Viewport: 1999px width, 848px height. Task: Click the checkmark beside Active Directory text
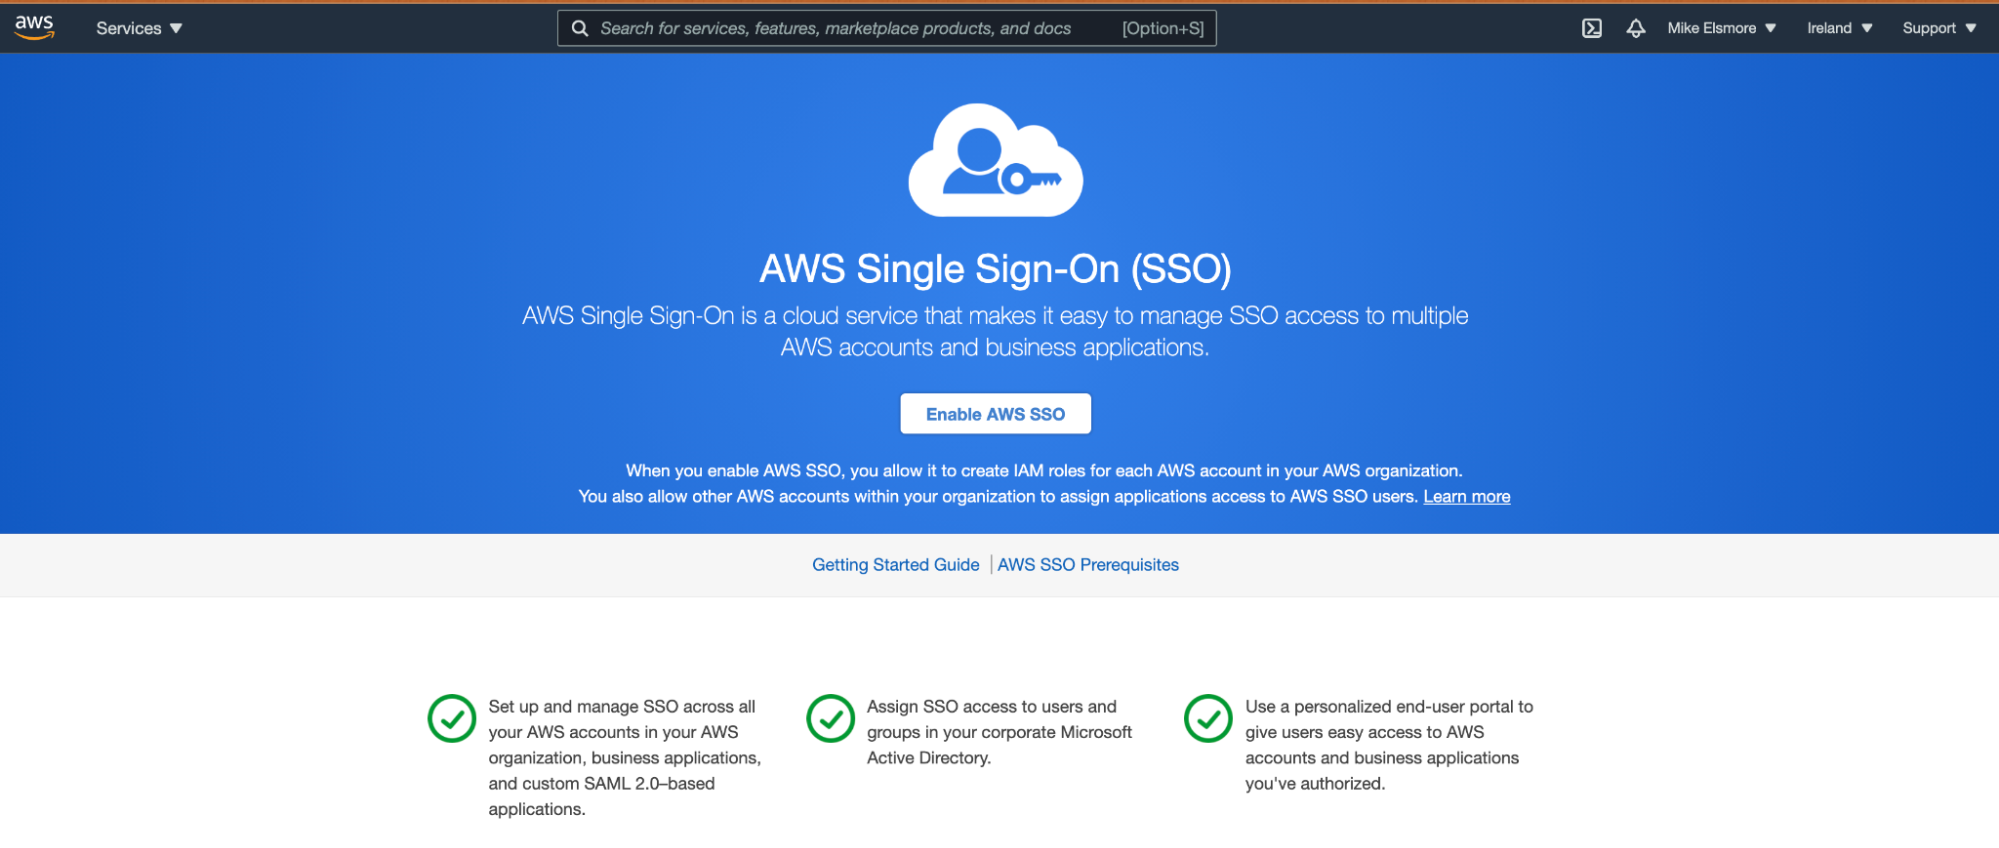[x=831, y=718]
